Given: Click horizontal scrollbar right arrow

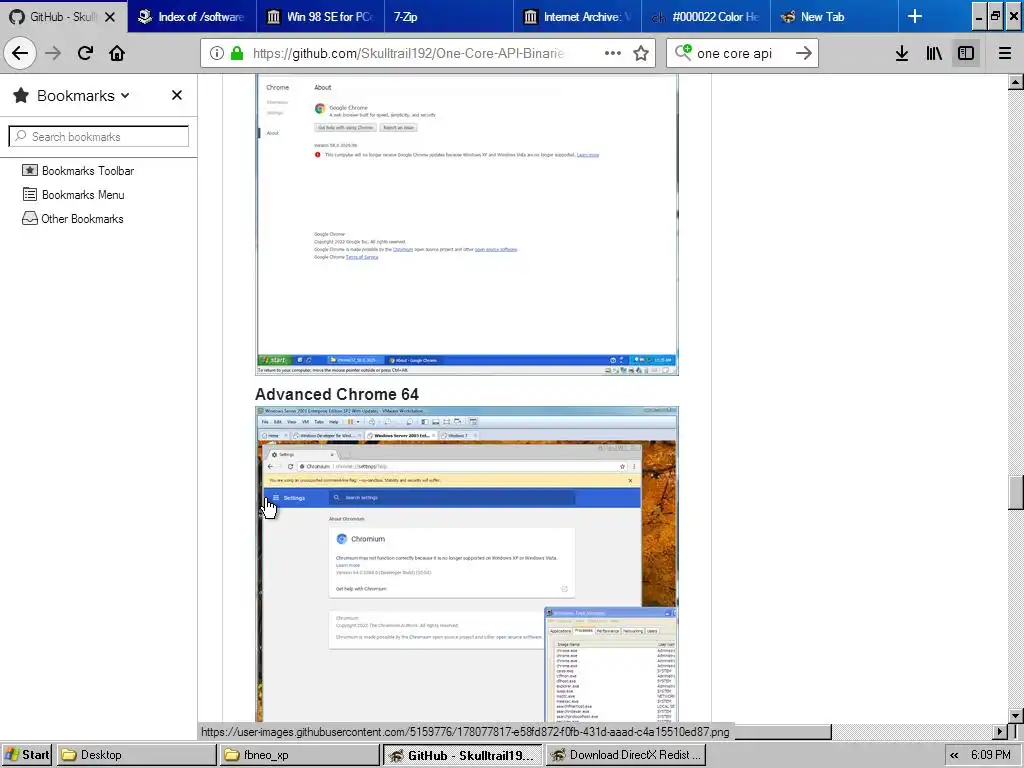Looking at the screenshot, I should click(1000, 731).
